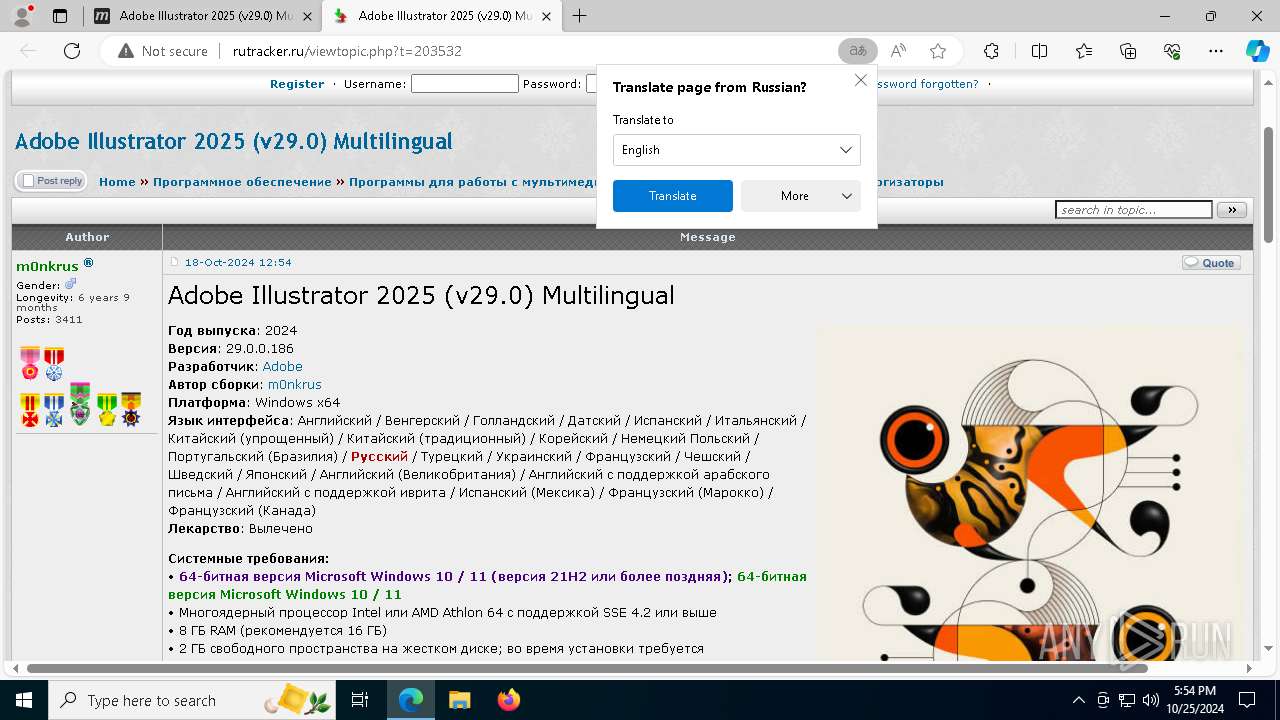Click the green shield medal
Image resolution: width=1280 pixels, height=720 pixels.
[79, 404]
